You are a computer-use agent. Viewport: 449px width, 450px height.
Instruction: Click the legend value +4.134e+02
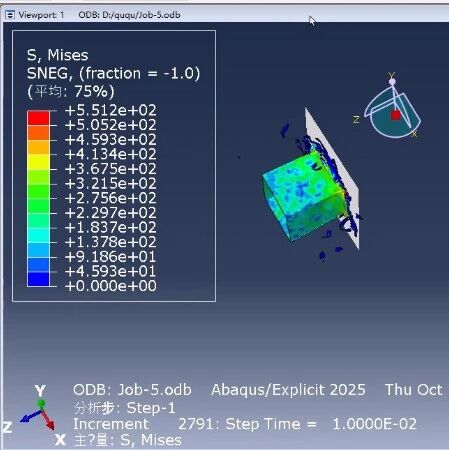click(111, 154)
